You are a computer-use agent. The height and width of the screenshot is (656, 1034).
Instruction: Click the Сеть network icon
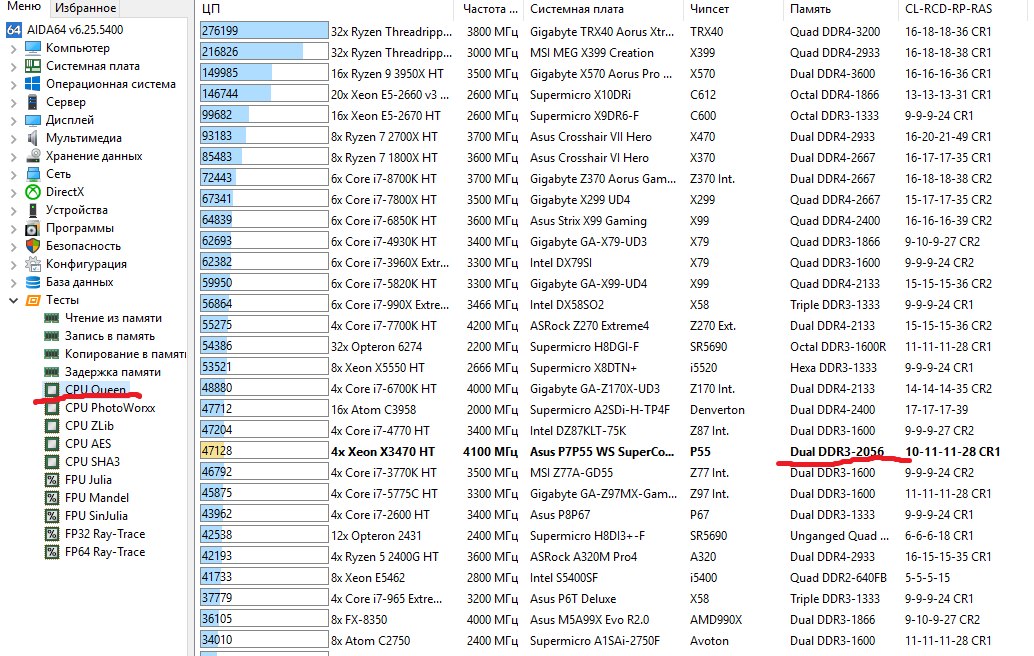coord(33,174)
